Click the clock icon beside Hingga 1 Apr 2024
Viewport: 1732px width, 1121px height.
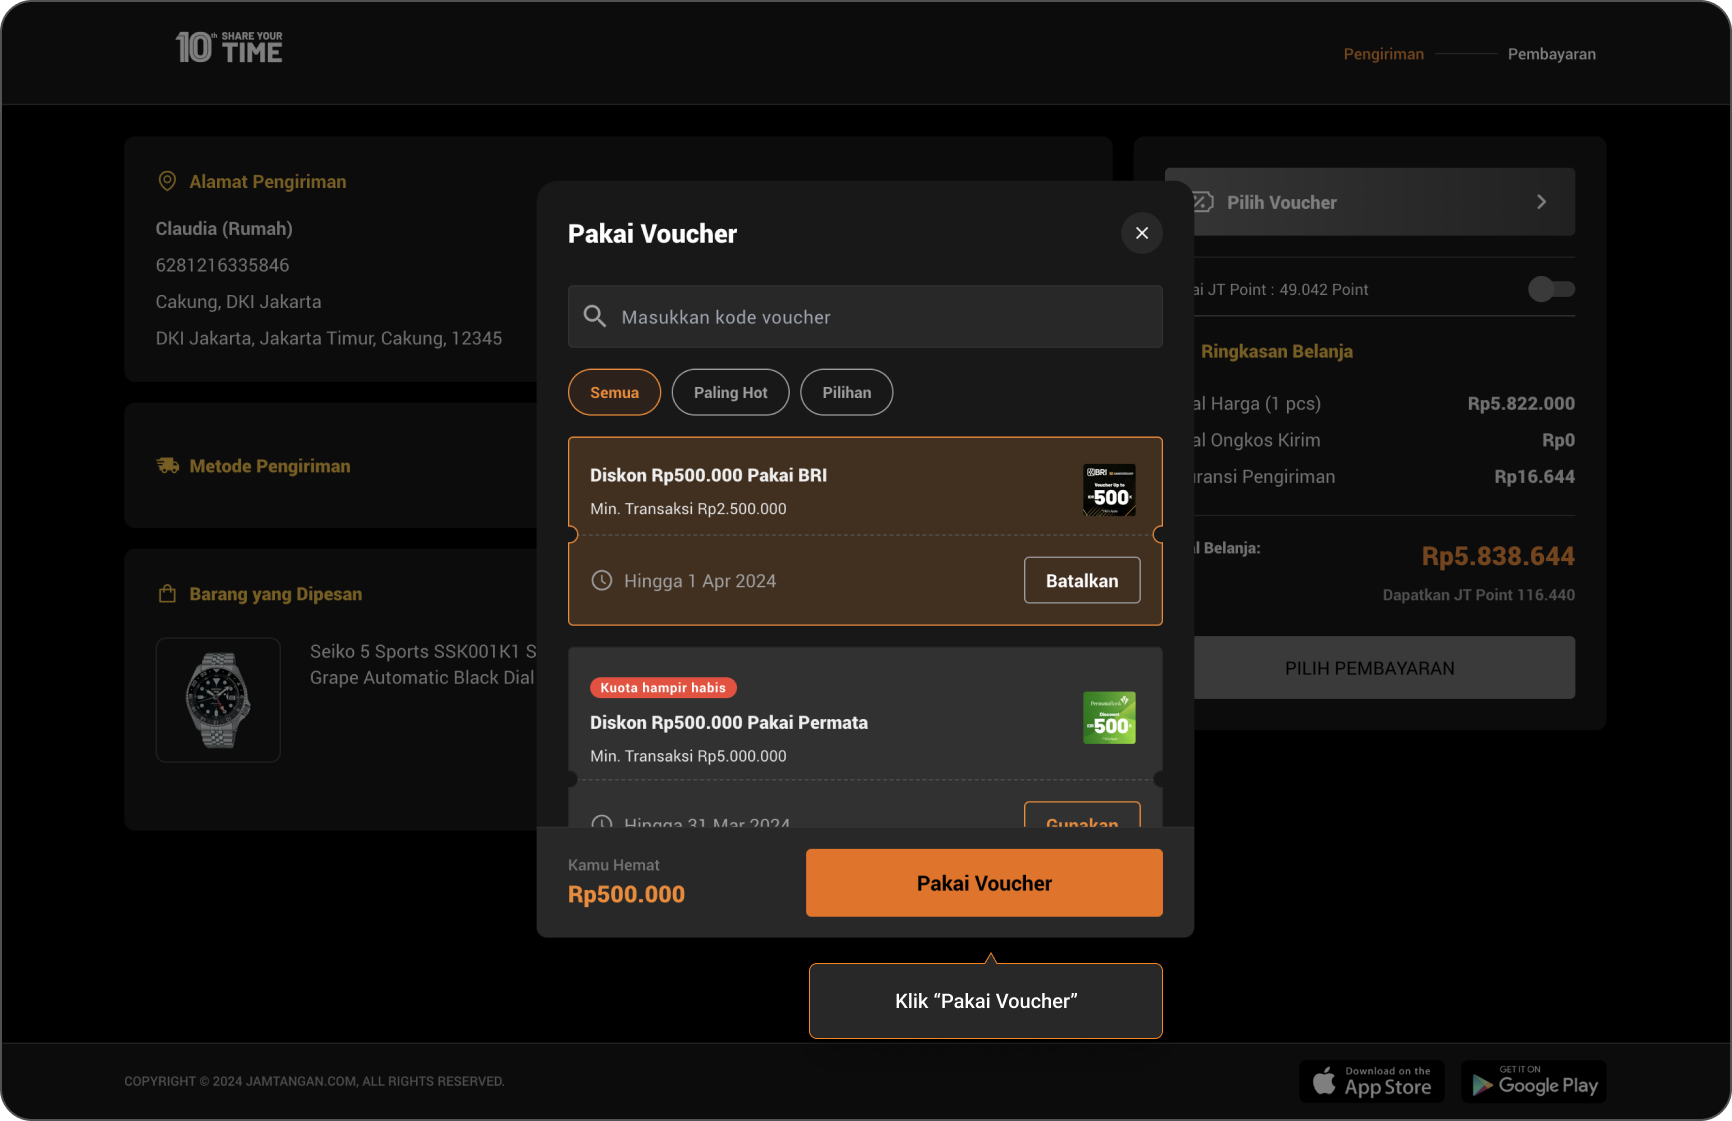click(x=602, y=580)
